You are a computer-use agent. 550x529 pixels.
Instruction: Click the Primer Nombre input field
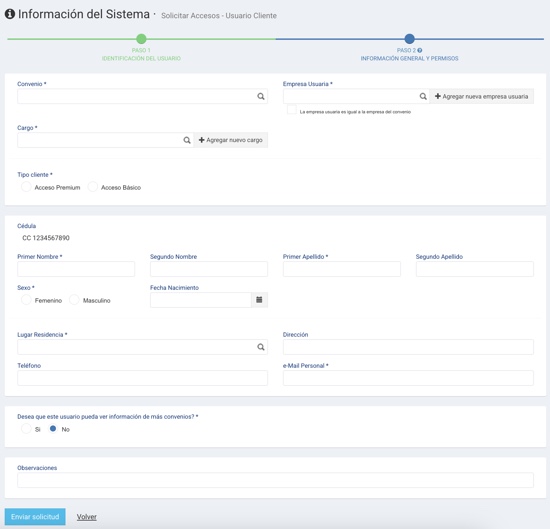tap(76, 269)
